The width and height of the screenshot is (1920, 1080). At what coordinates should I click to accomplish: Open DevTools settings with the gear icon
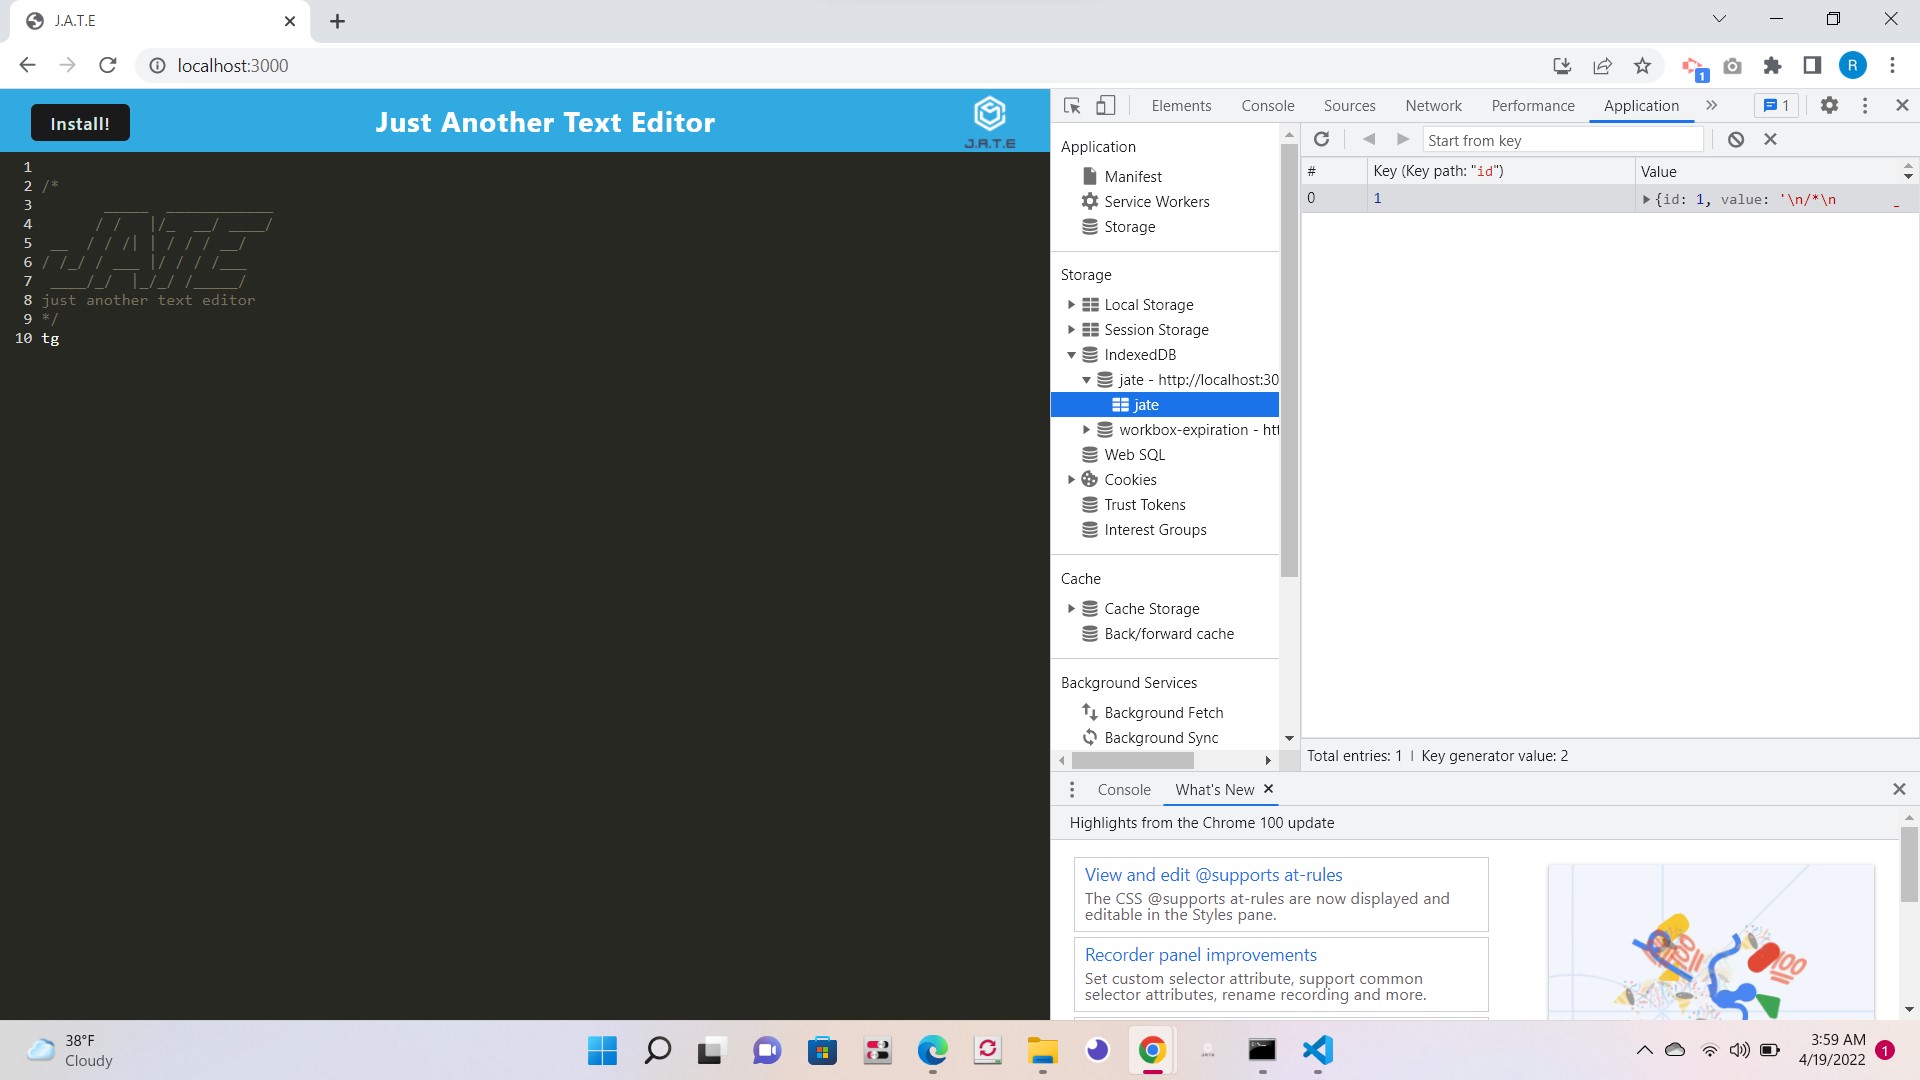pyautogui.click(x=1829, y=105)
